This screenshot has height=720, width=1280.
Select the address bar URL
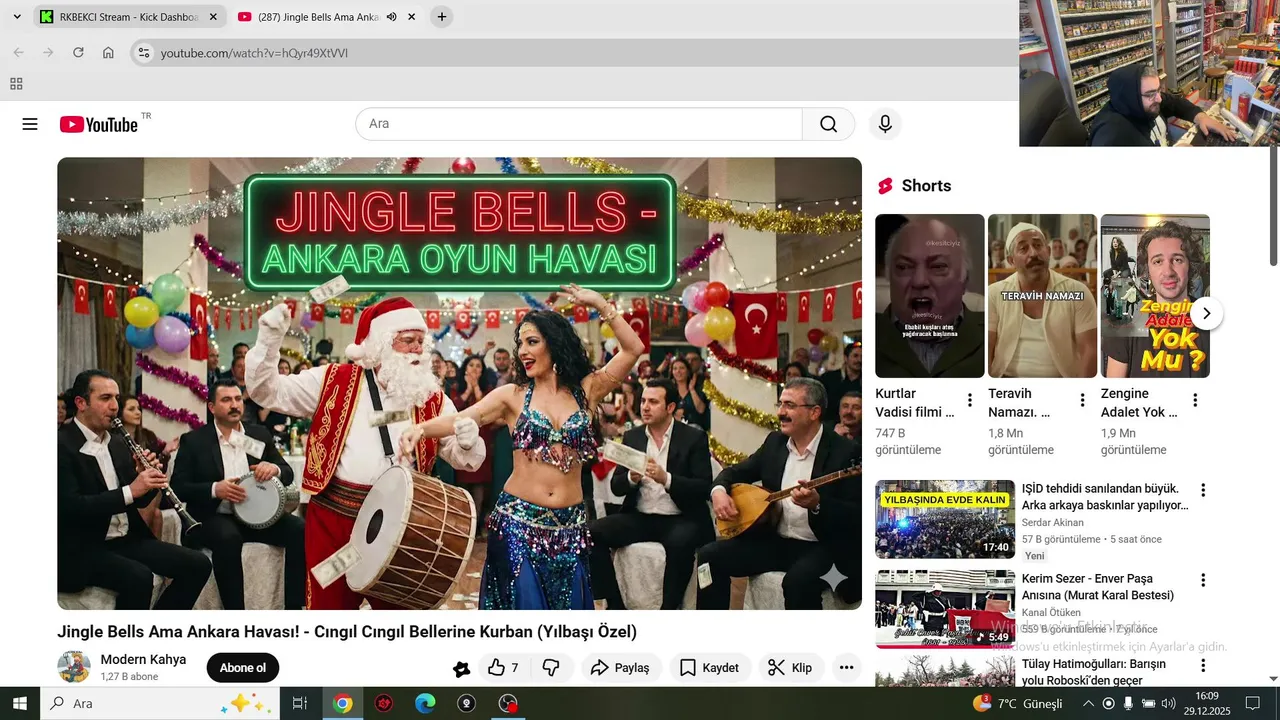pos(254,53)
